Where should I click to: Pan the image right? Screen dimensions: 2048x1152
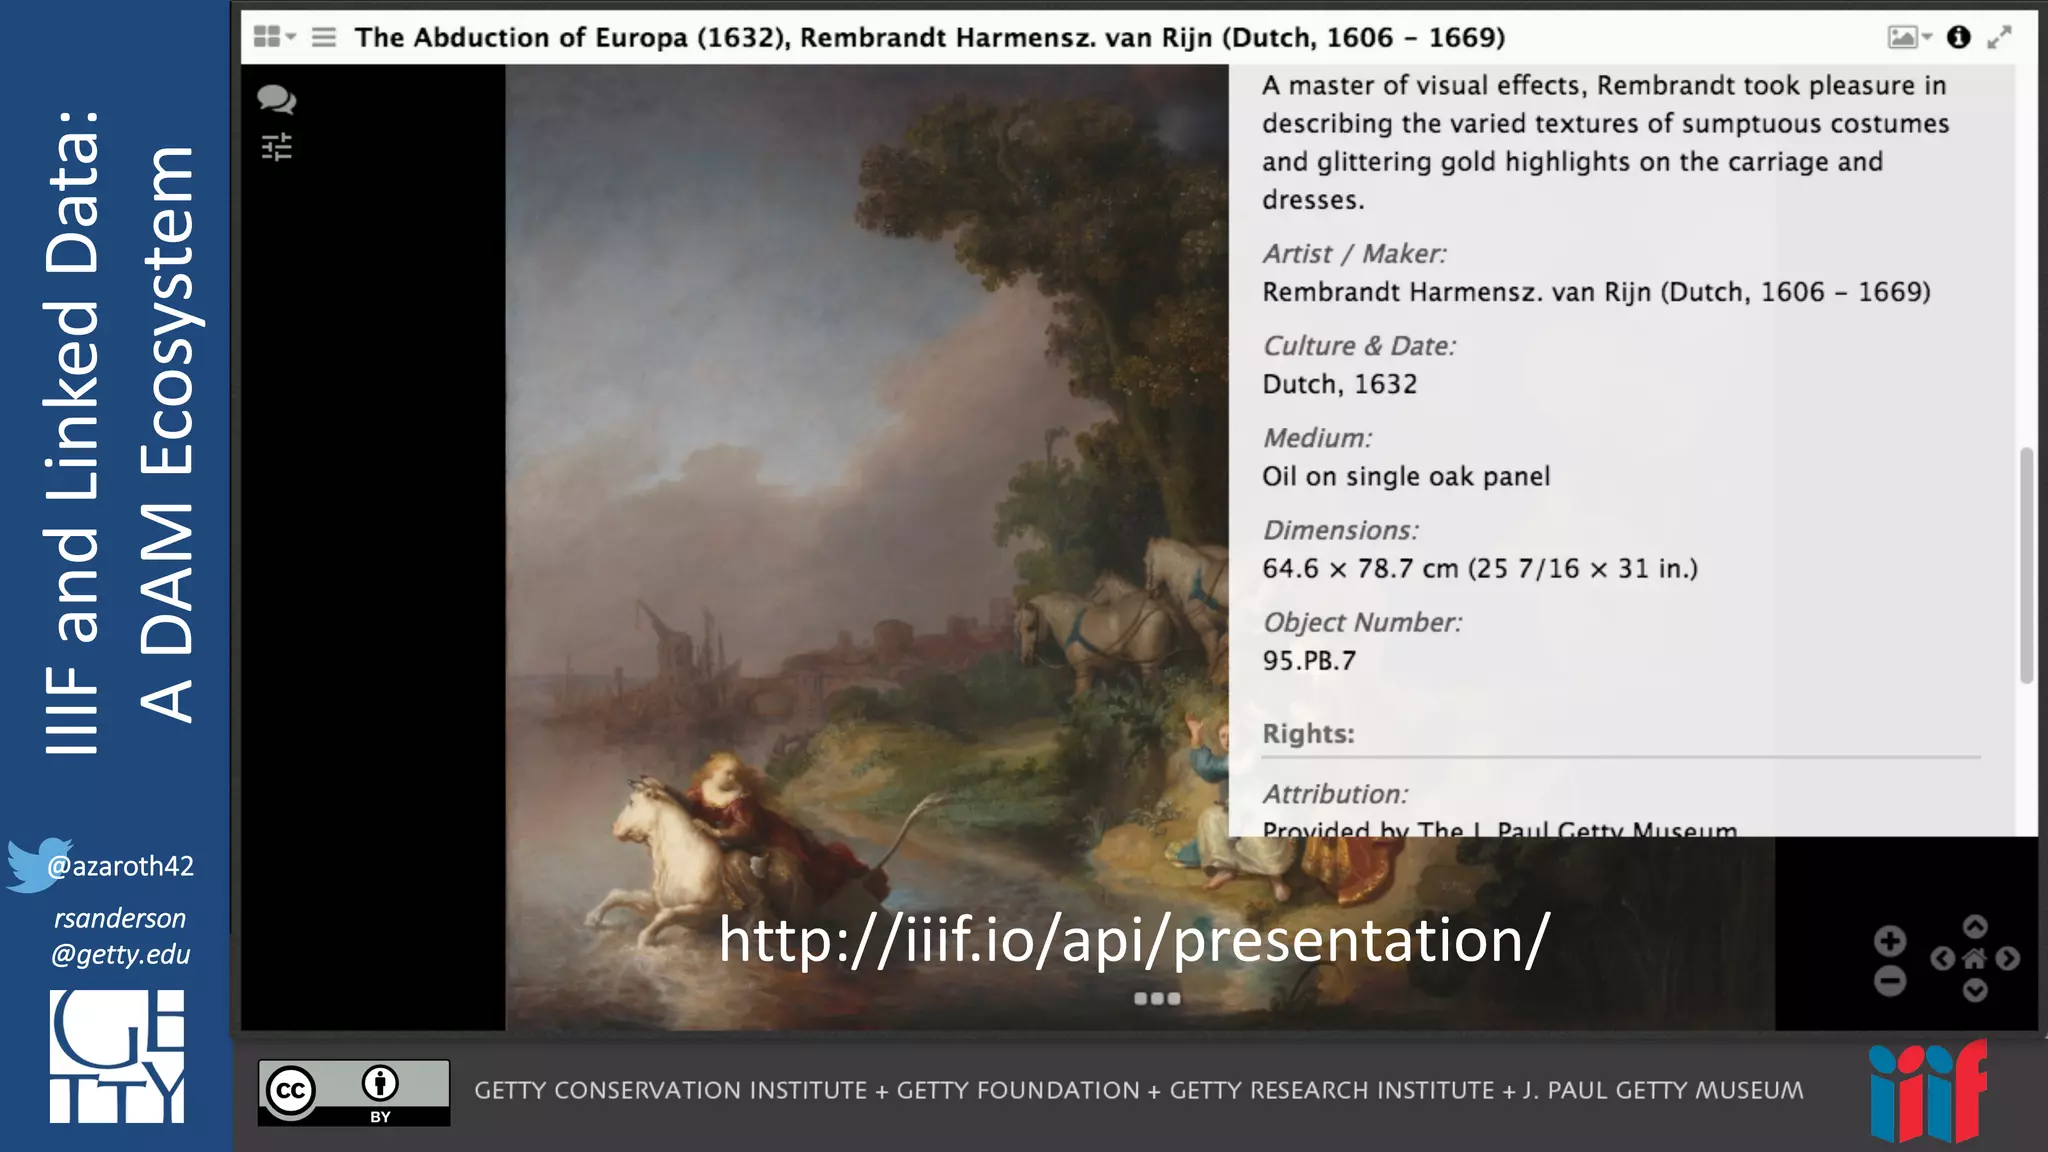2007,959
